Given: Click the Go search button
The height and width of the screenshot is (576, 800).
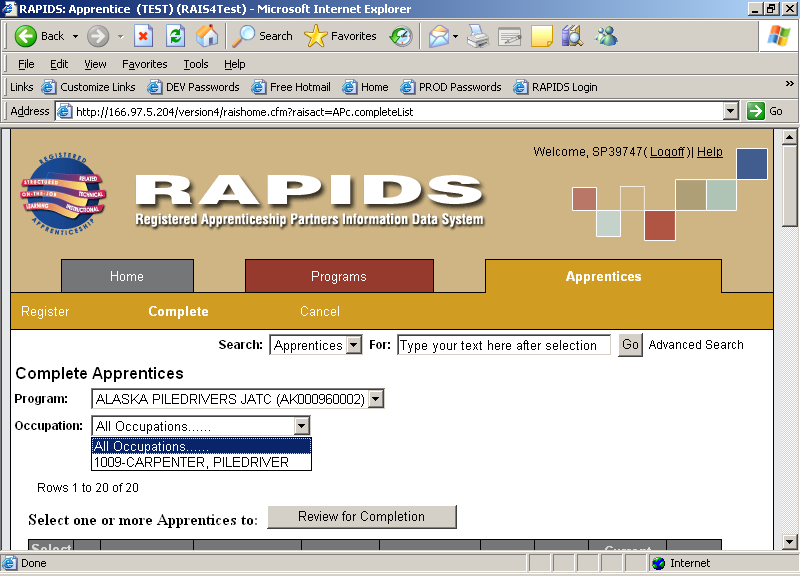Looking at the screenshot, I should 630,345.
